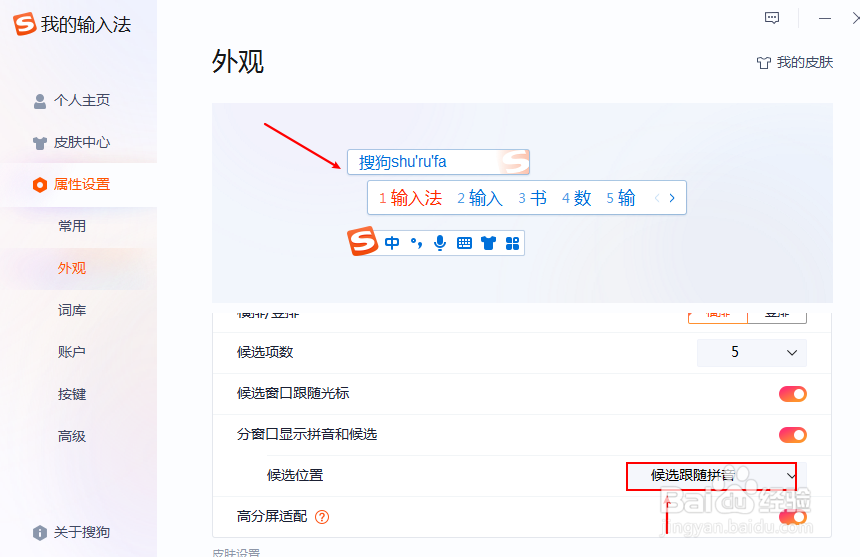Click the Sogou logo beside 我的输入法

point(25,24)
